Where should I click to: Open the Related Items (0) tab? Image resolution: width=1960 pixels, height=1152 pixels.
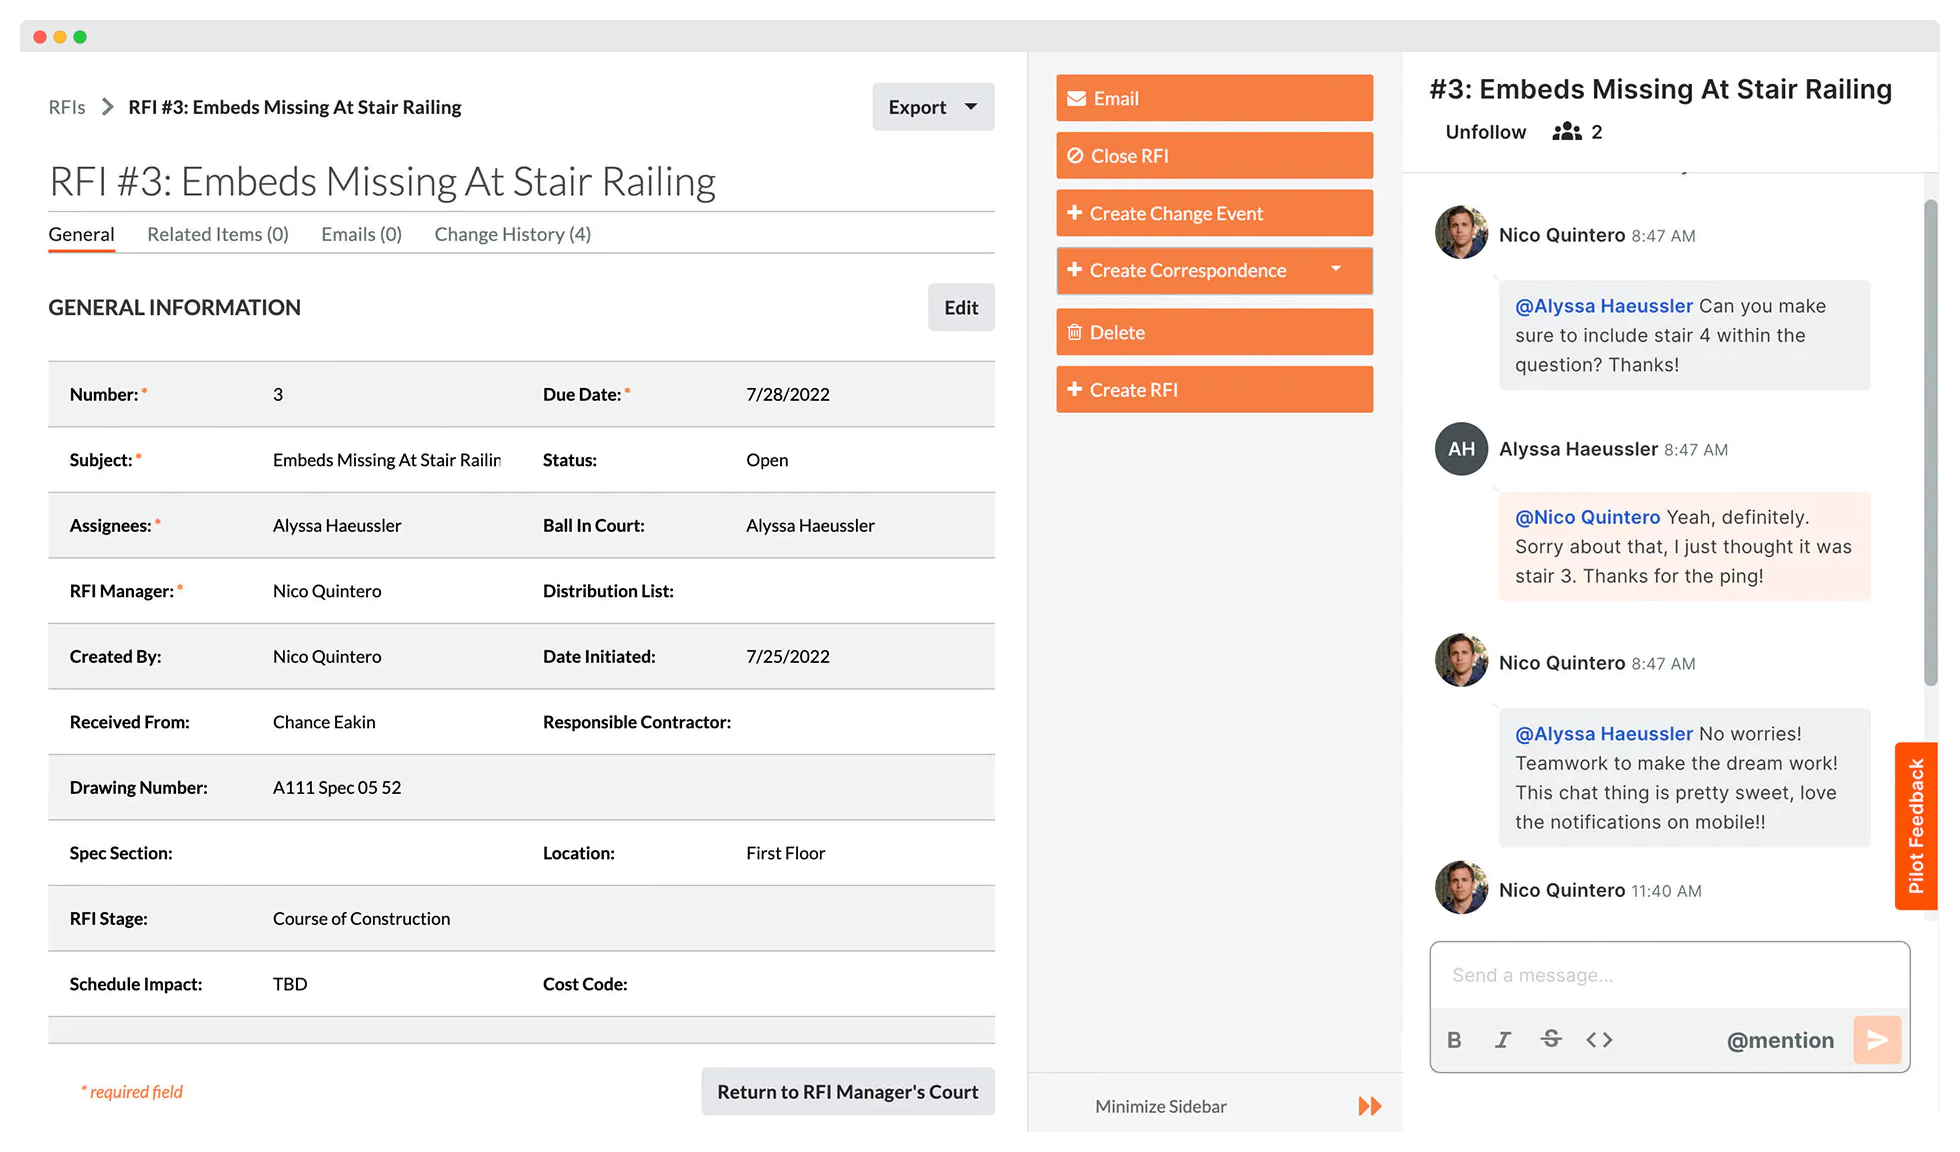coord(218,234)
